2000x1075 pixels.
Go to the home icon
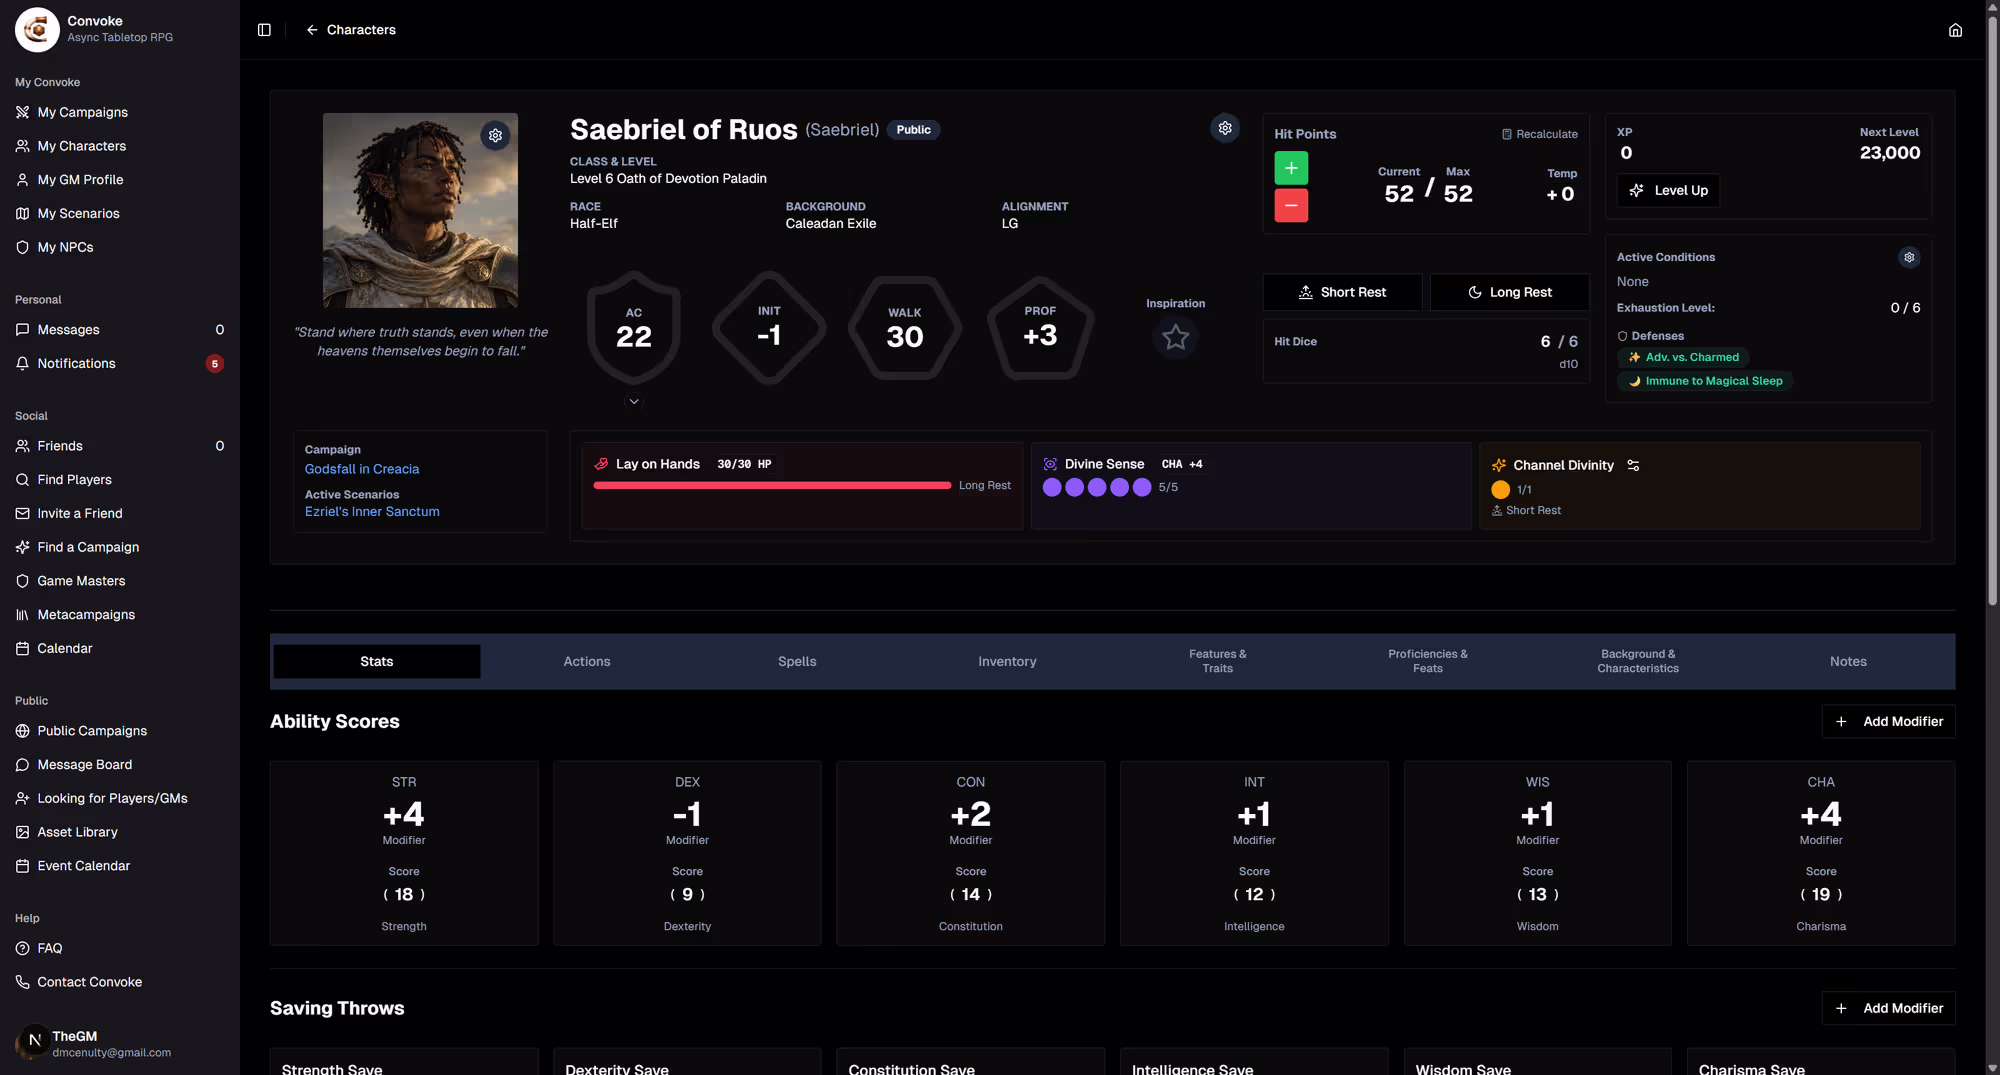coord(1955,30)
